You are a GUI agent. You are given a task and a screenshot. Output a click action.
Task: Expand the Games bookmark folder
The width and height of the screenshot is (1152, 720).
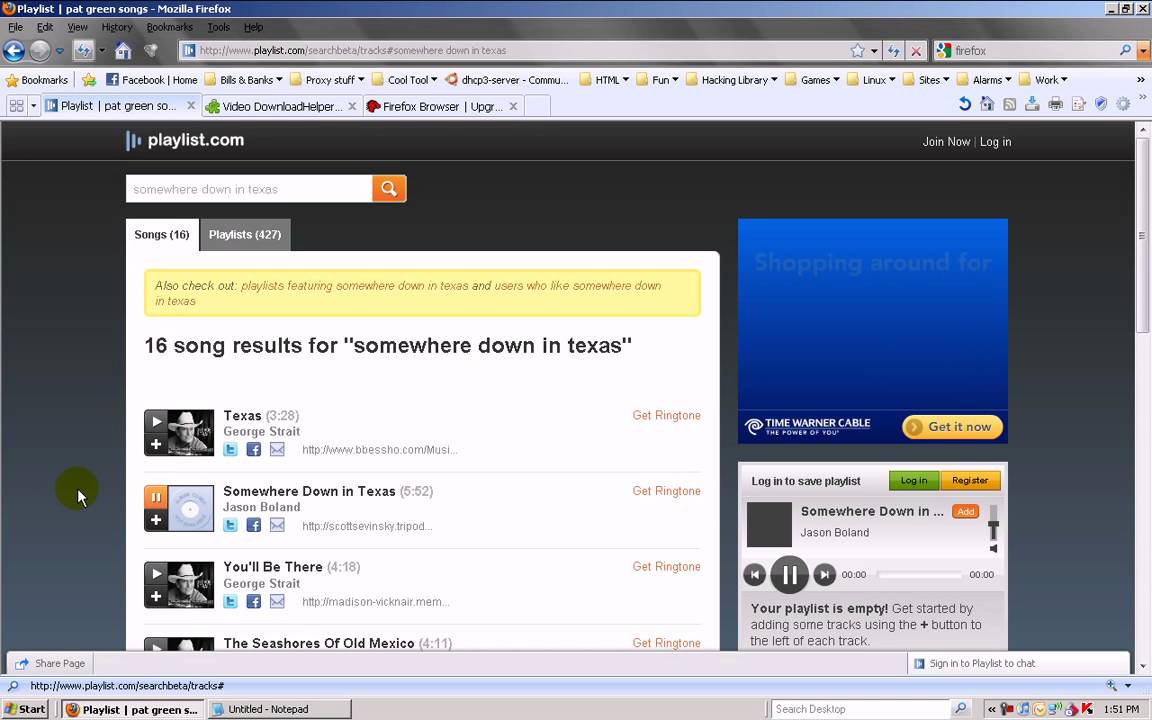click(813, 80)
